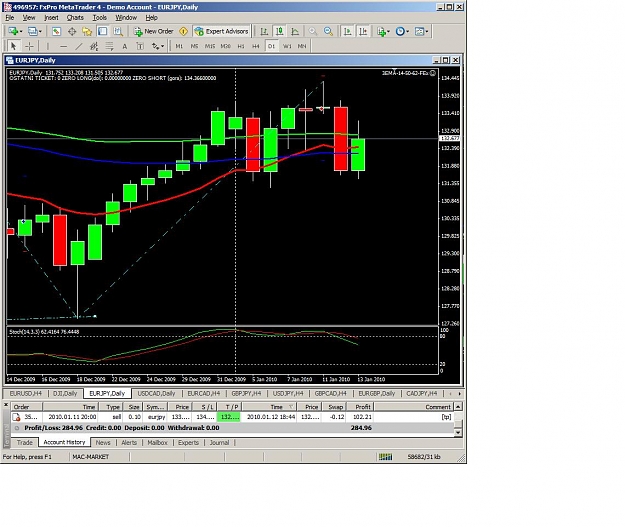Click the MetaEditor yellow diamond icon
The width and height of the screenshot is (625, 527).
[183, 31]
